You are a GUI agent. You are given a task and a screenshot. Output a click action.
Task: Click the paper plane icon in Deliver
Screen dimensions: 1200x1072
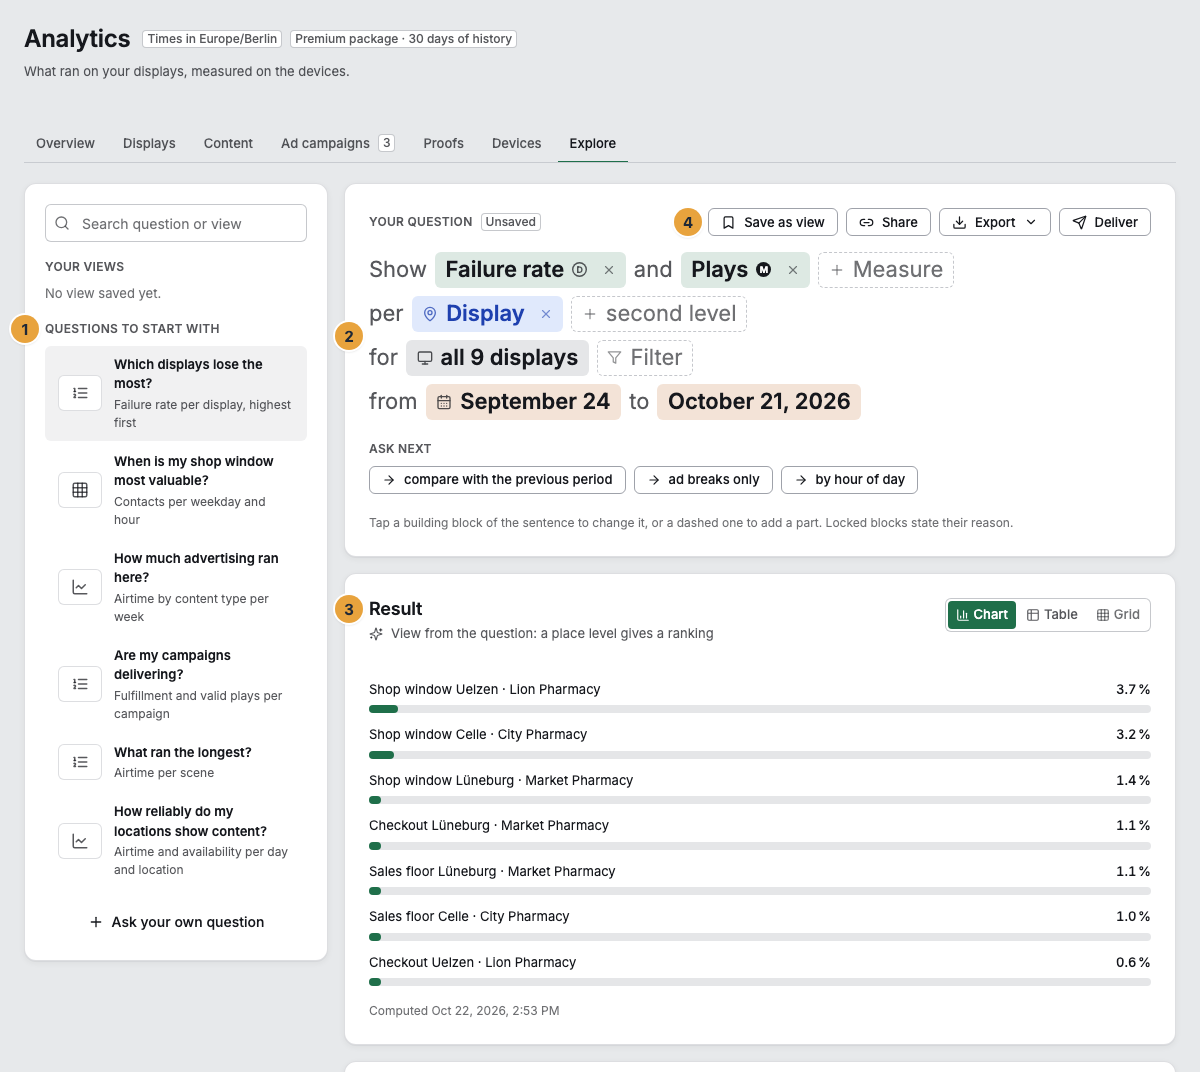point(1079,222)
